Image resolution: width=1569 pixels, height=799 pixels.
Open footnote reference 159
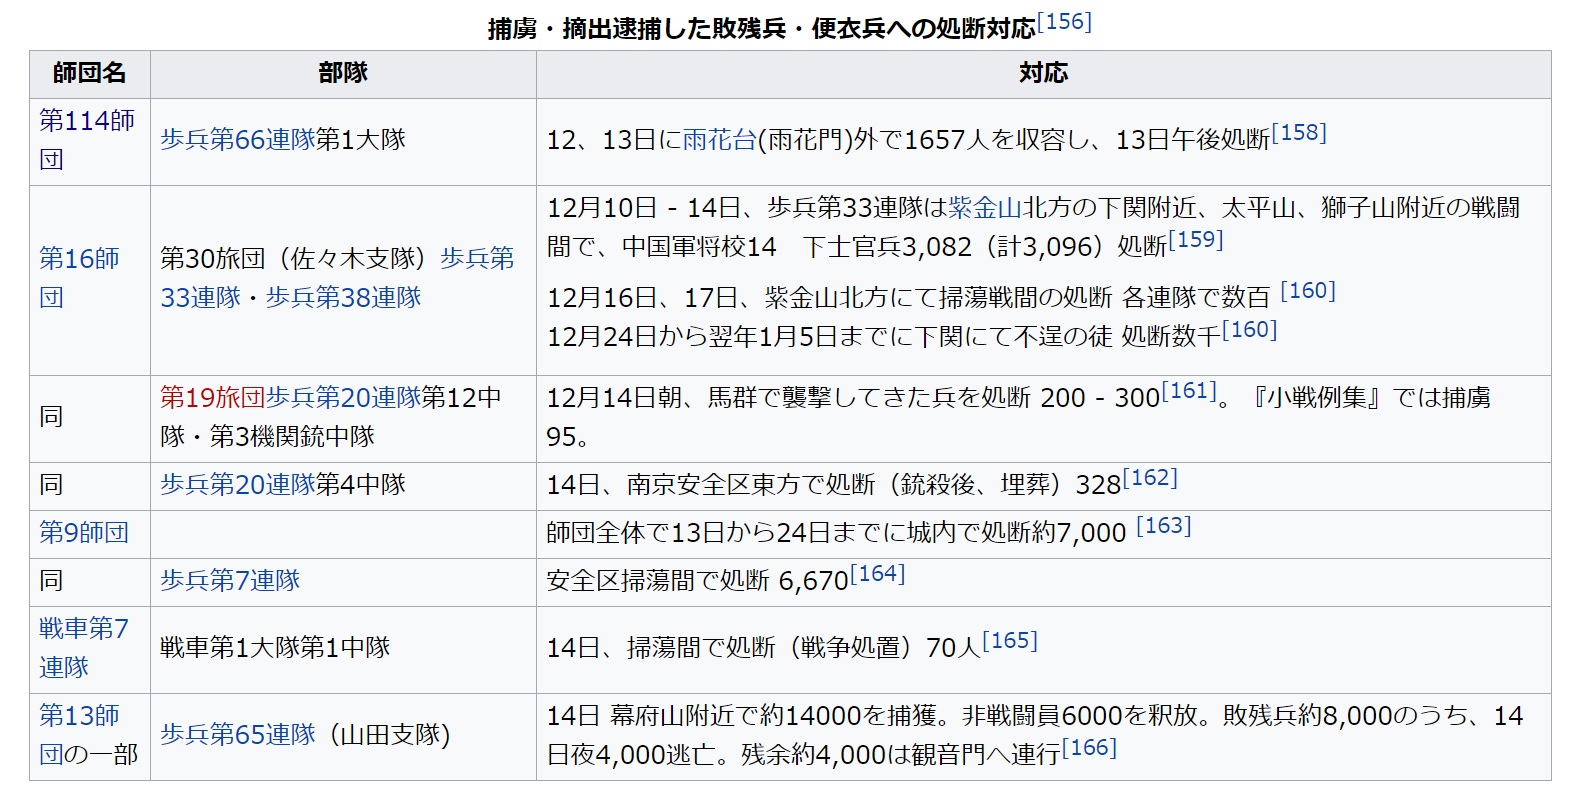1195,240
